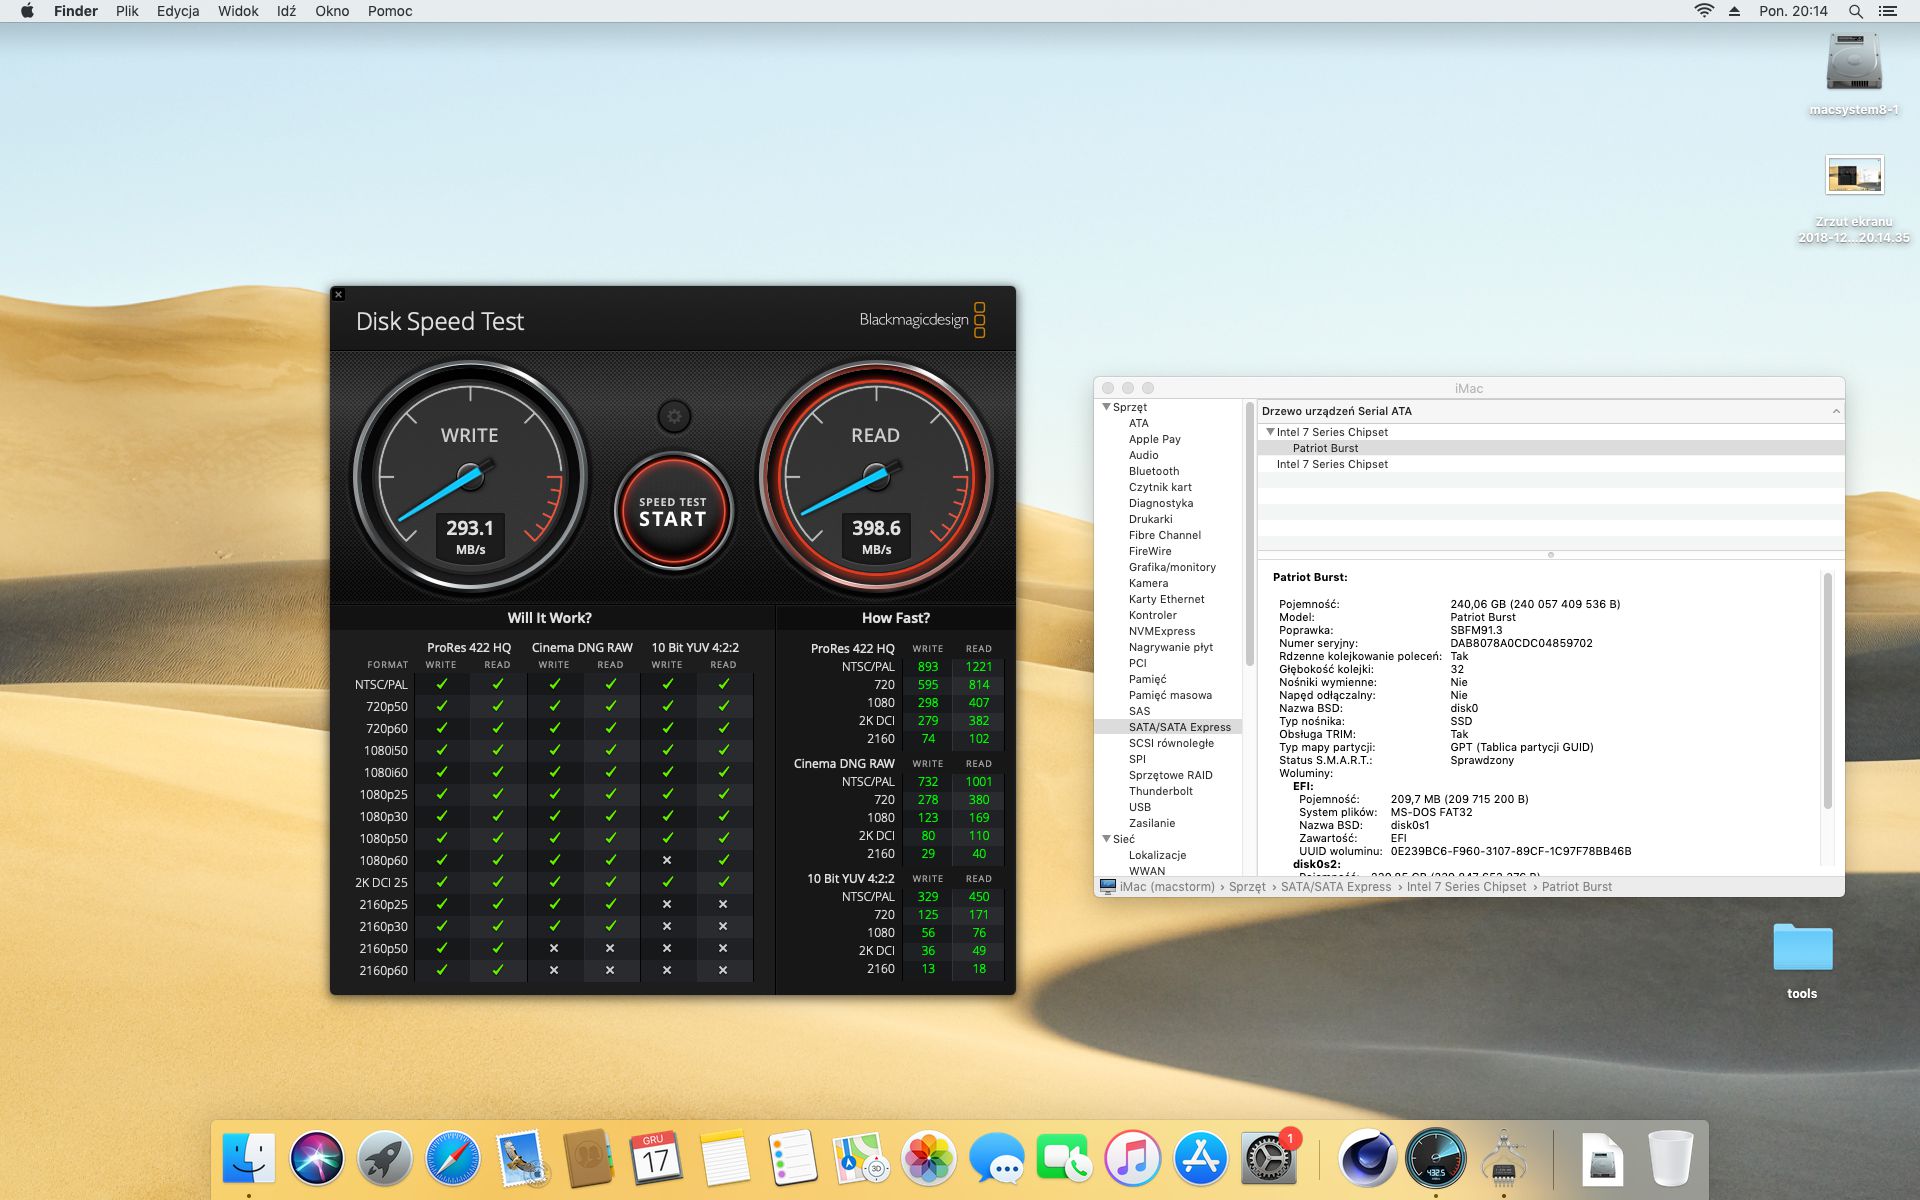The image size is (1920, 1200).
Task: Select Patriot Burst in the device tree
Action: (x=1325, y=448)
